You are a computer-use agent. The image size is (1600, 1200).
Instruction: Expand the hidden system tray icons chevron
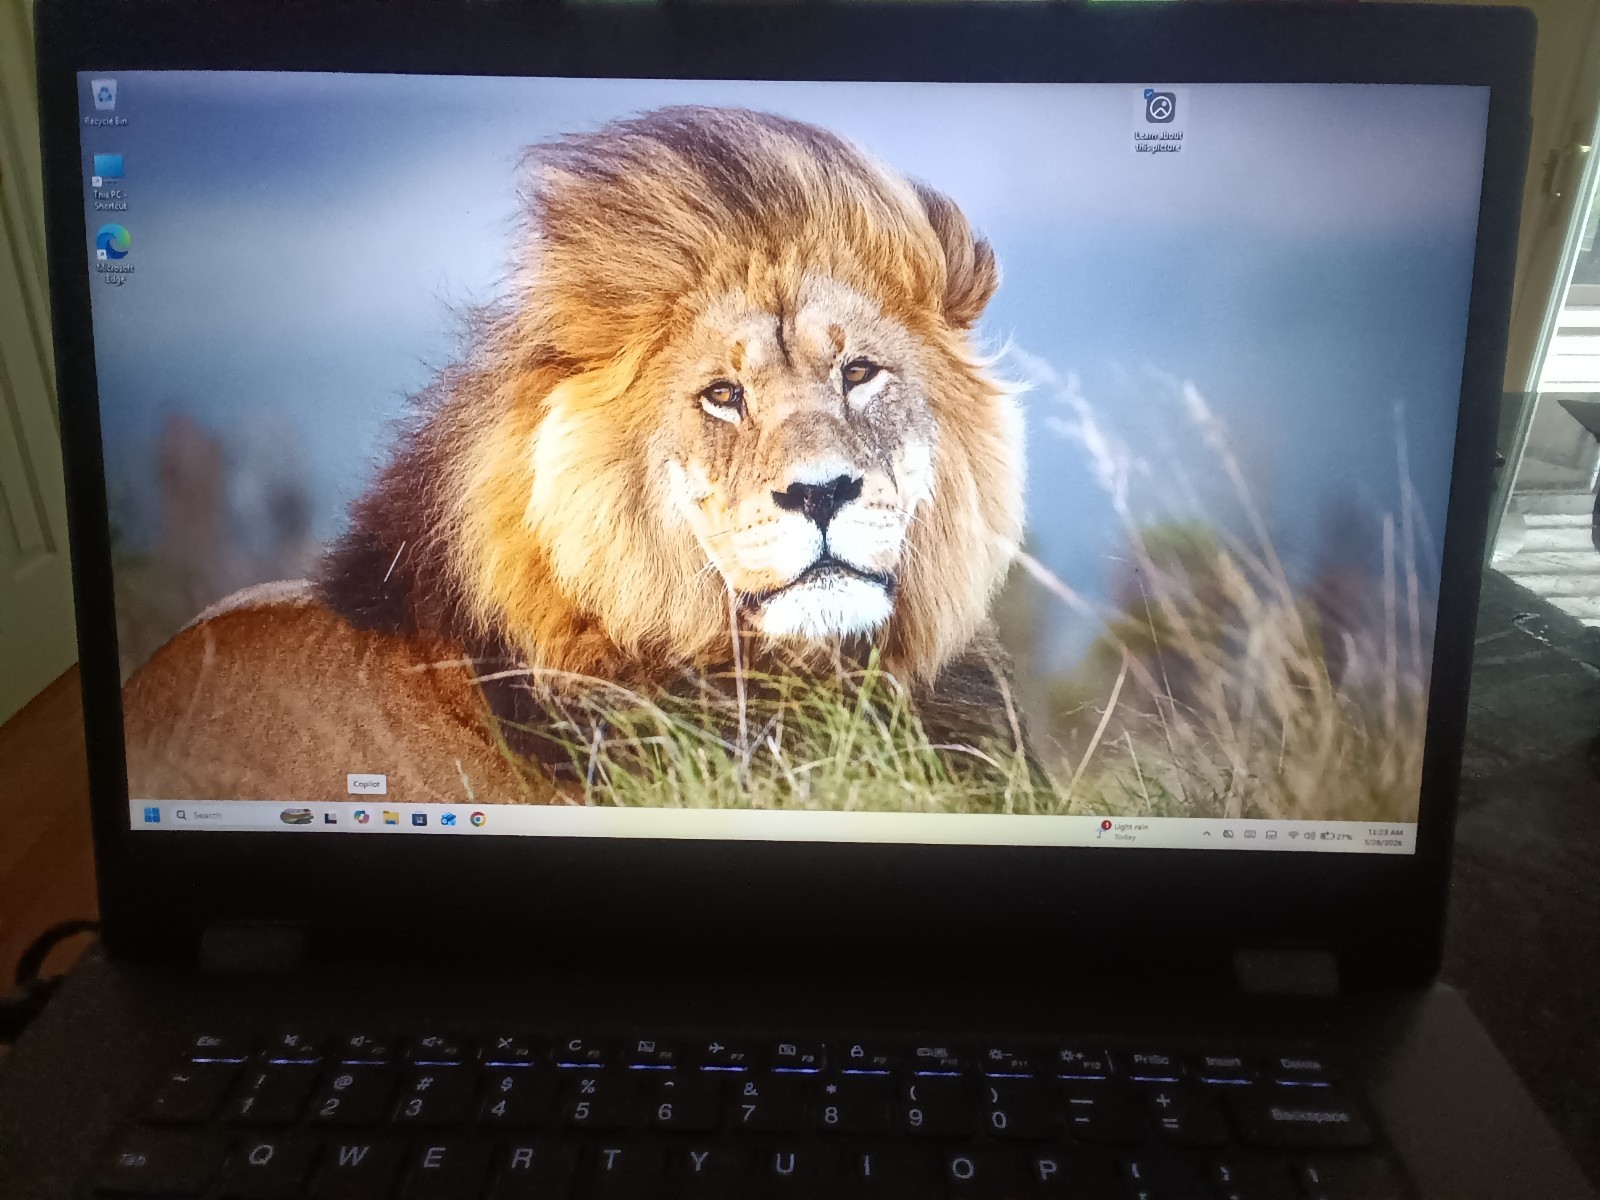pos(1207,834)
